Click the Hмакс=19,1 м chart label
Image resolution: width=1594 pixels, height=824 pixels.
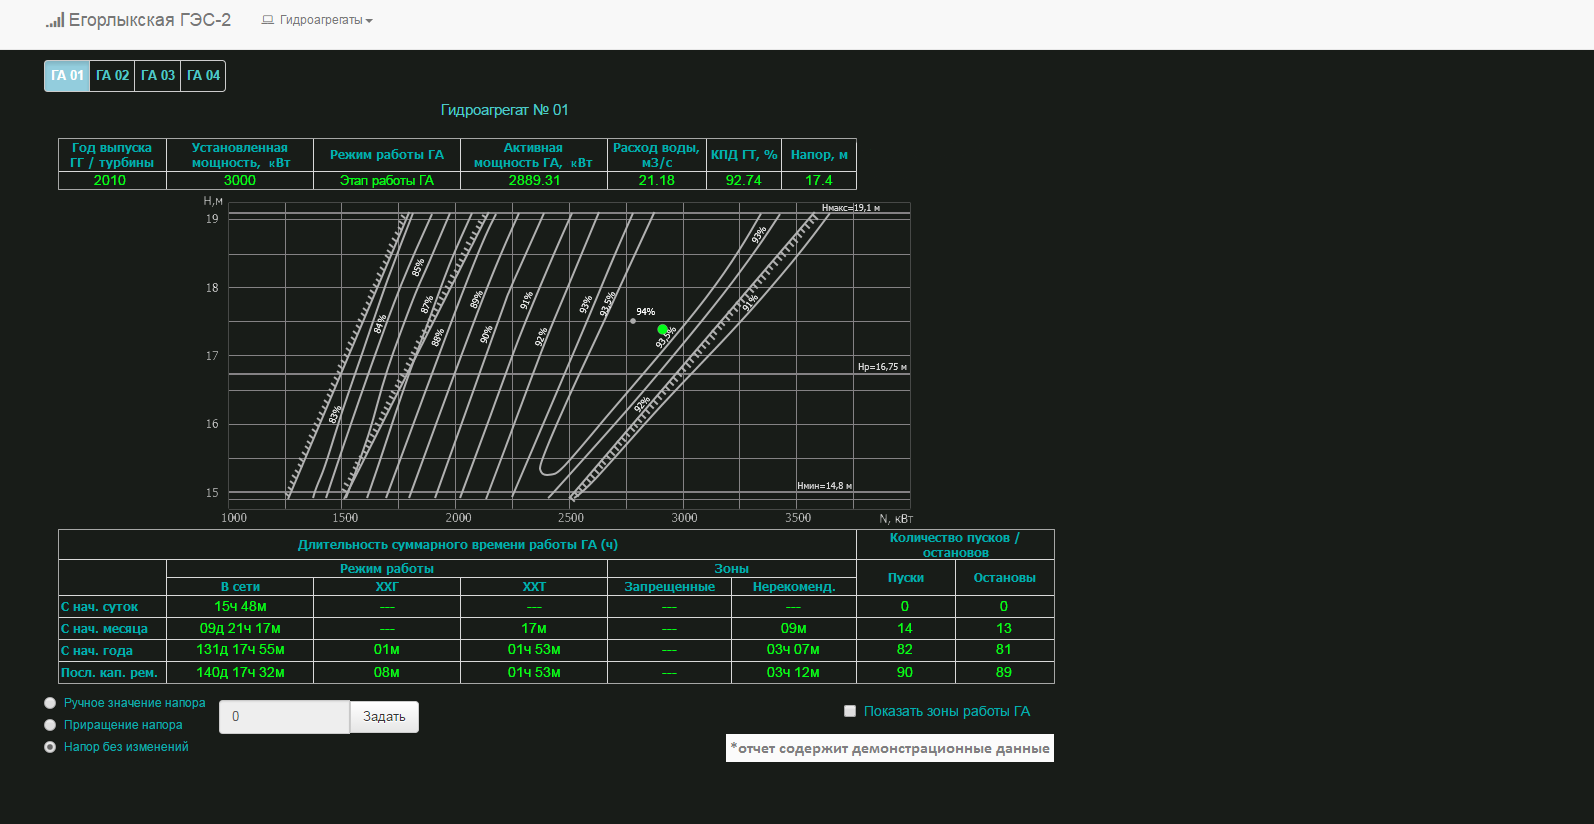851,208
